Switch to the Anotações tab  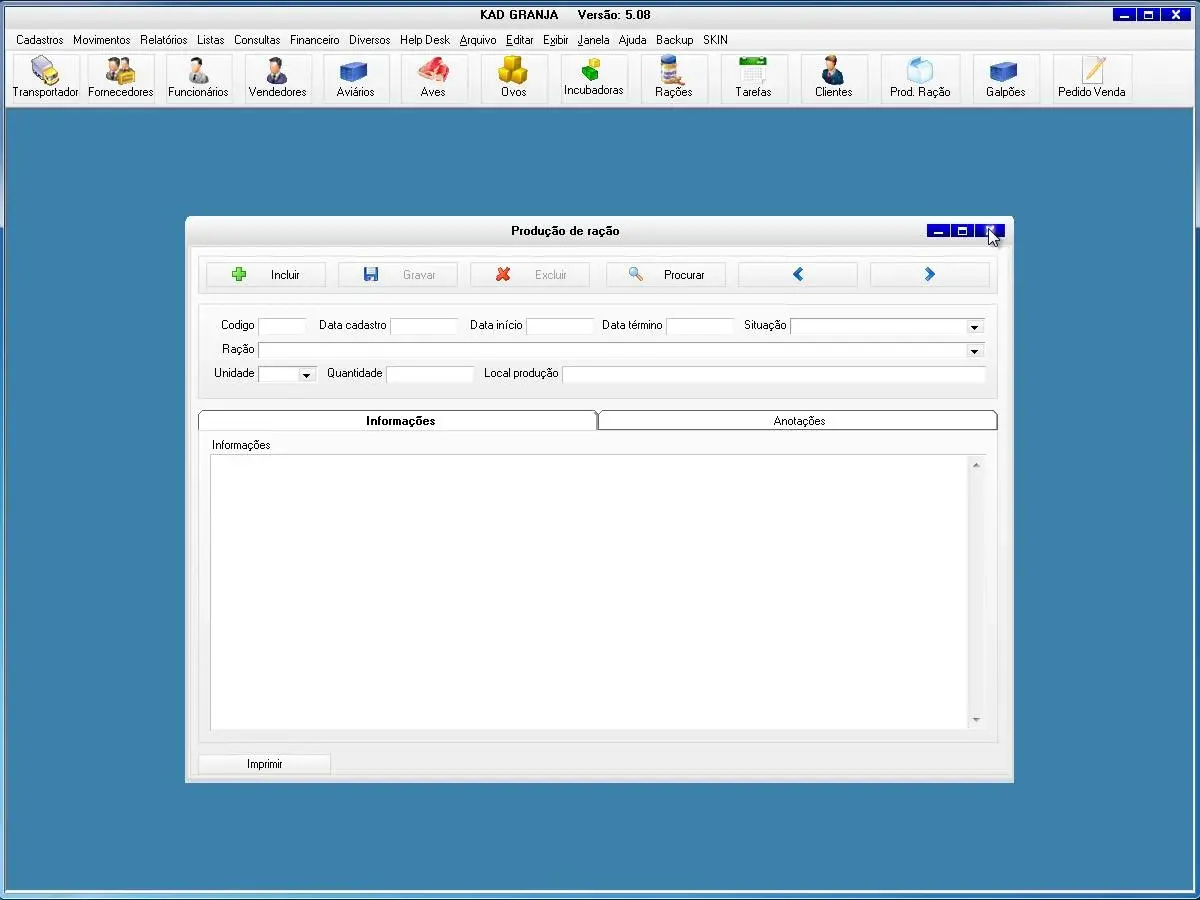[x=799, y=421]
